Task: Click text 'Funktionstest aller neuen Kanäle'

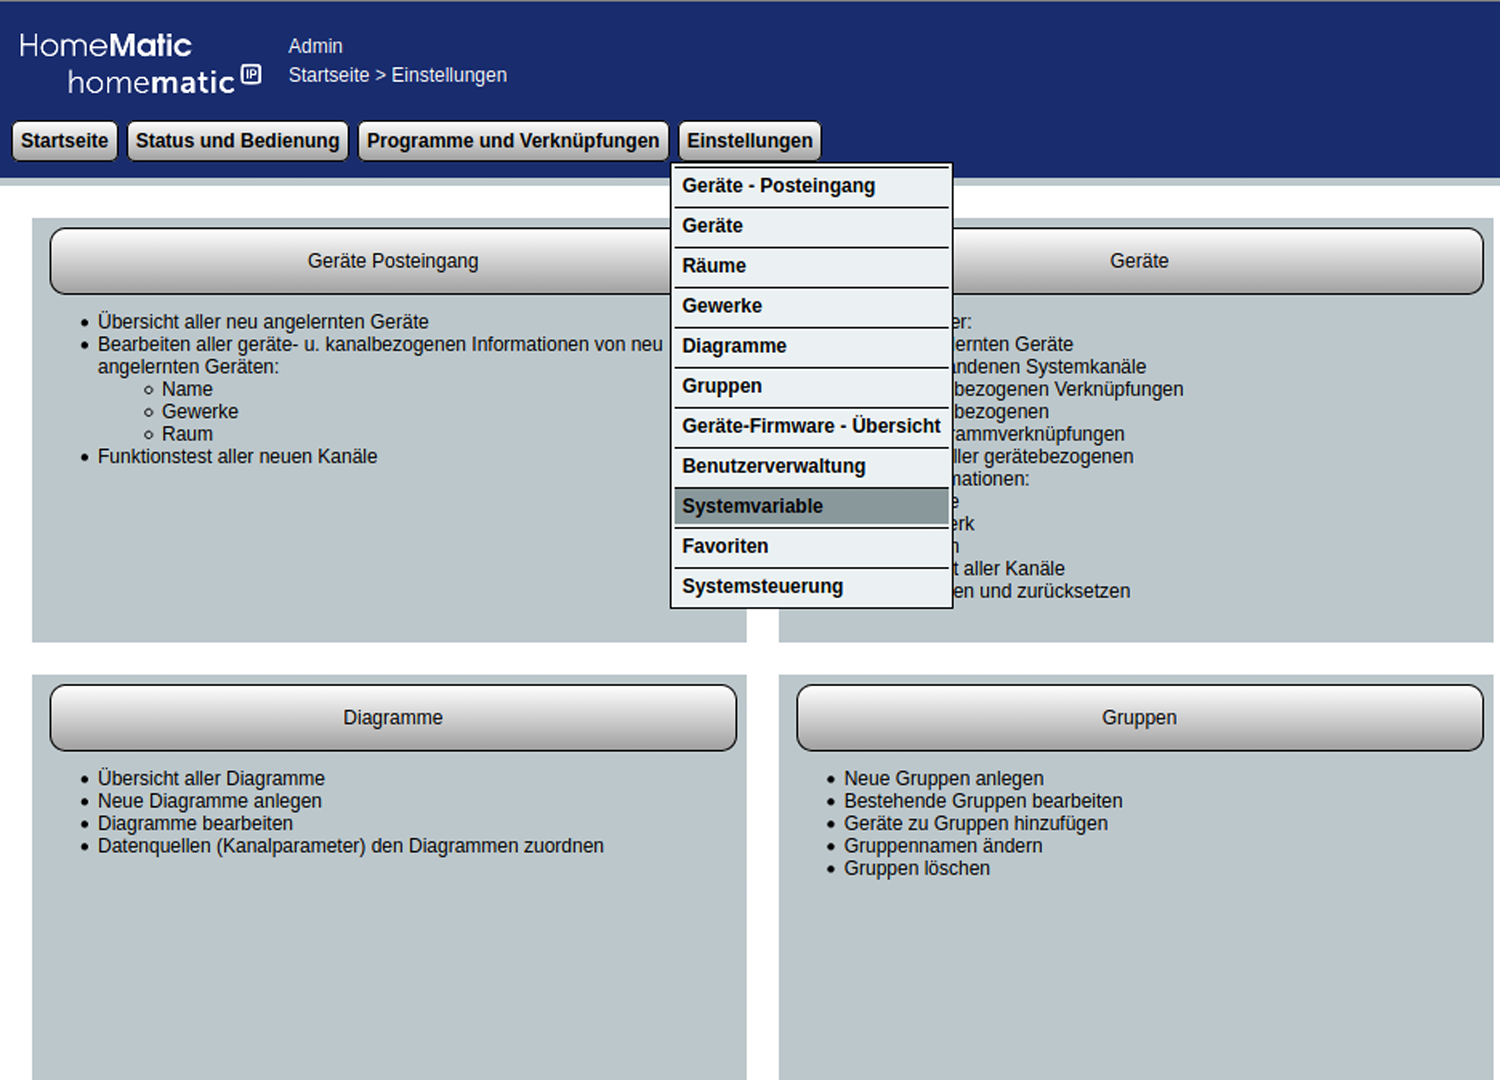Action: 237,456
